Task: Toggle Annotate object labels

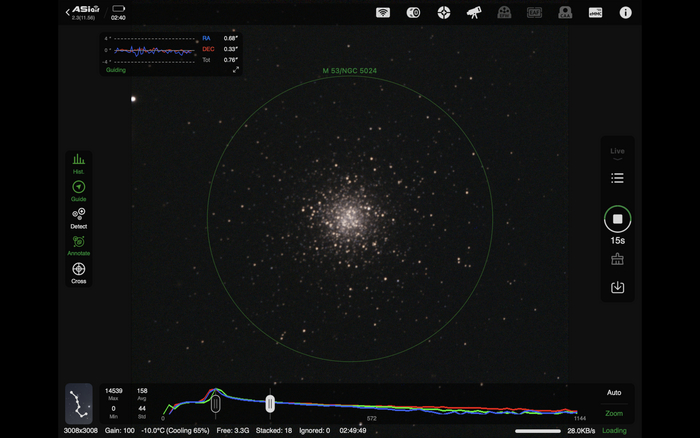Action: tap(79, 246)
